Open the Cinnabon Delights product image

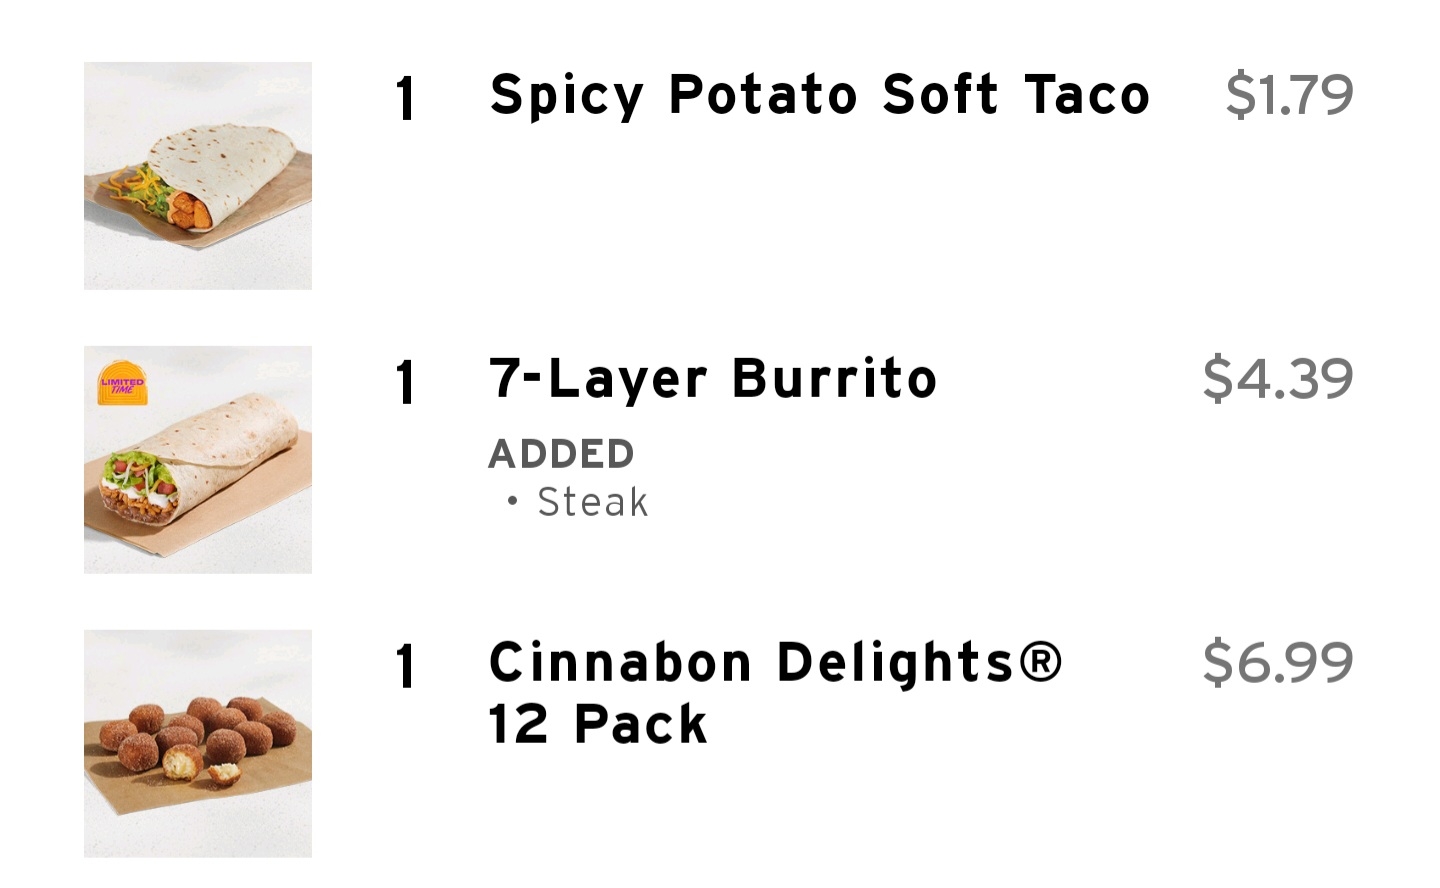198,743
